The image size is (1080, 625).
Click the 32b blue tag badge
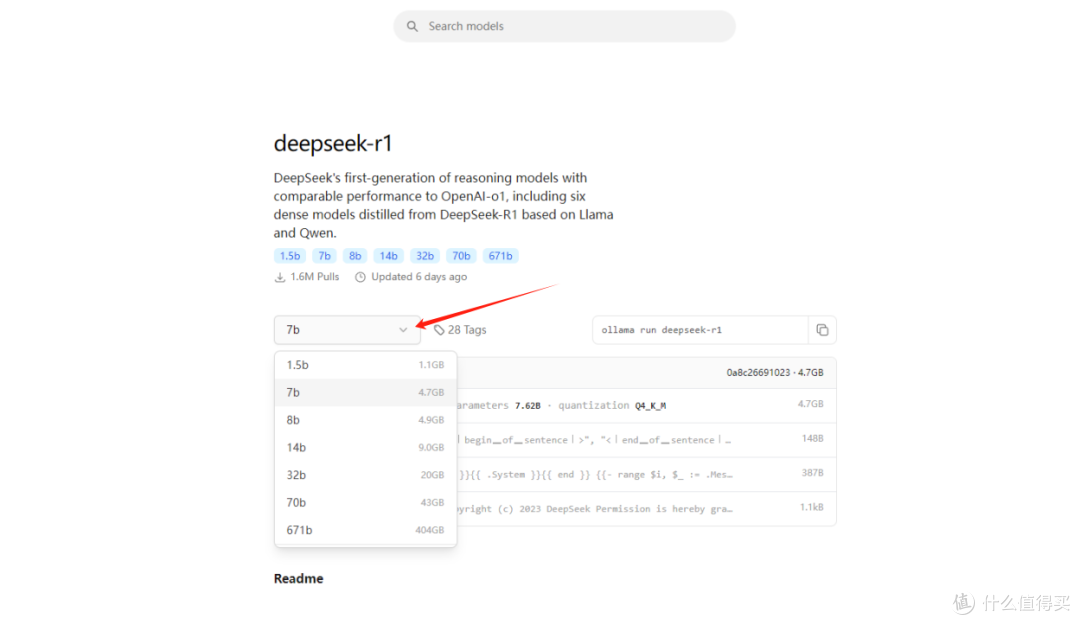click(425, 256)
